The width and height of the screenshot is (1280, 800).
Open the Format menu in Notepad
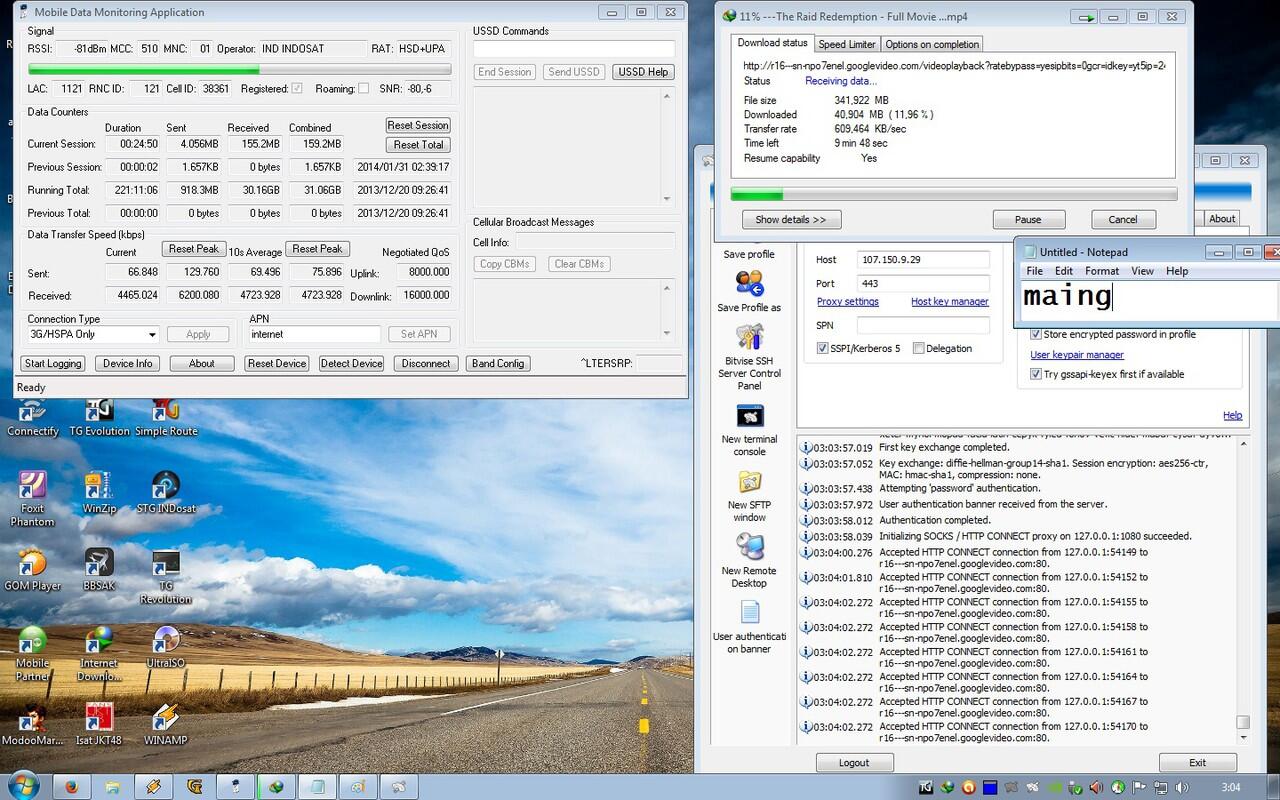[1102, 271]
